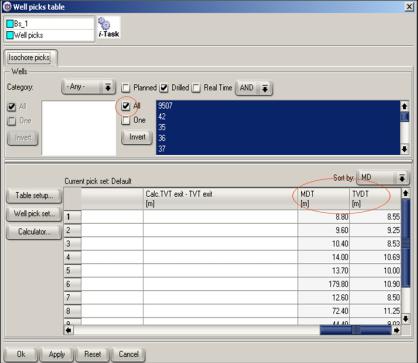Click MDT cell value 14.00
Screen dimensions: 418x363
point(324,257)
